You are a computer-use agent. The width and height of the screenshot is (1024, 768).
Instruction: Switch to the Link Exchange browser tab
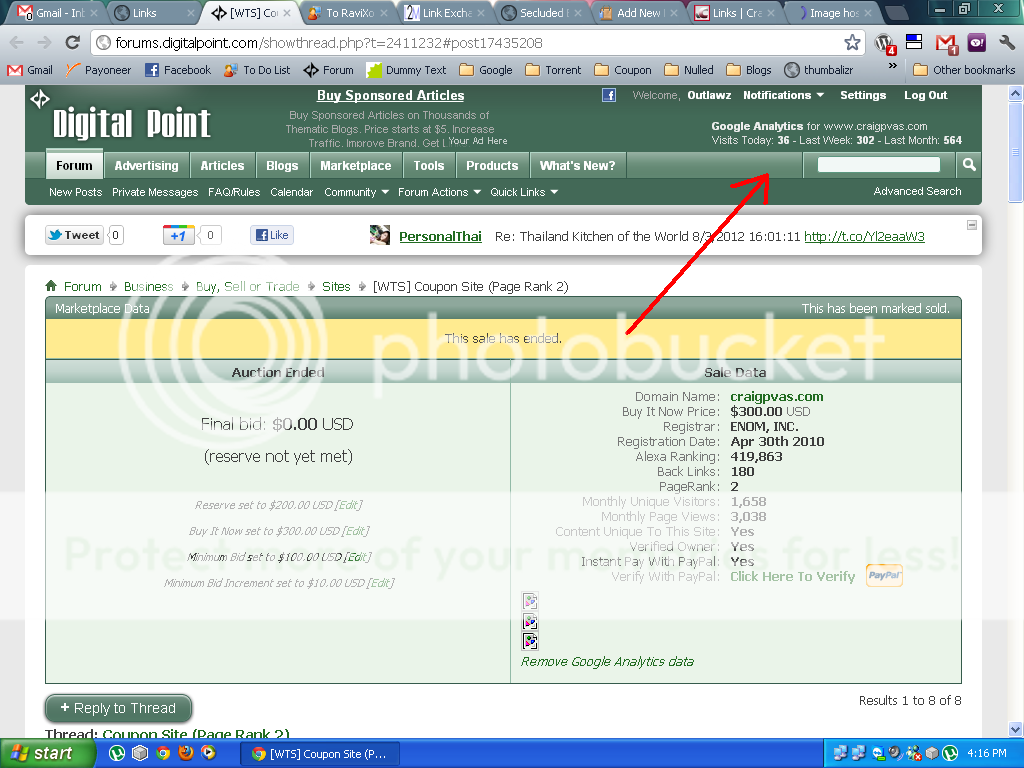446,13
